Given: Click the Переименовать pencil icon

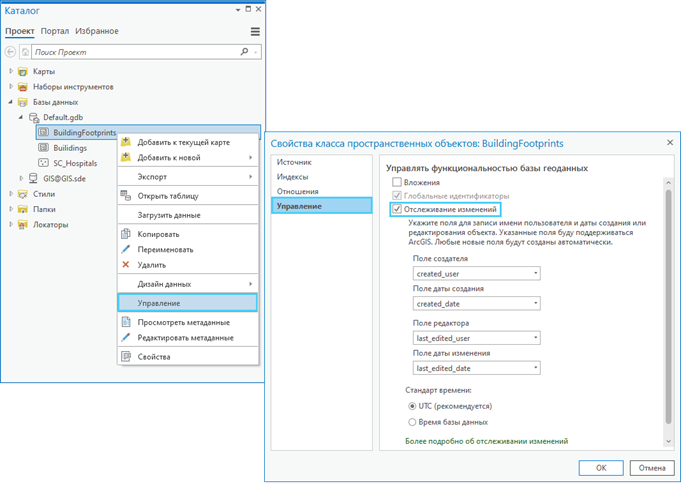Looking at the screenshot, I should pos(126,249).
